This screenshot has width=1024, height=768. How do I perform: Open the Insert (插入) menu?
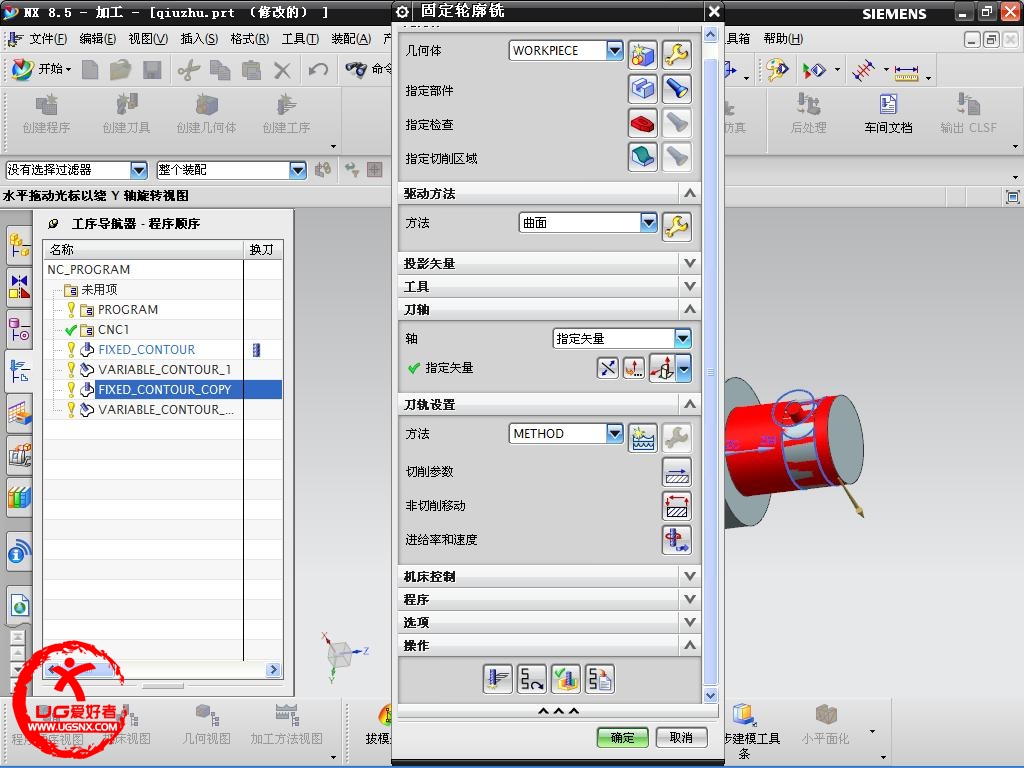pyautogui.click(x=199, y=39)
